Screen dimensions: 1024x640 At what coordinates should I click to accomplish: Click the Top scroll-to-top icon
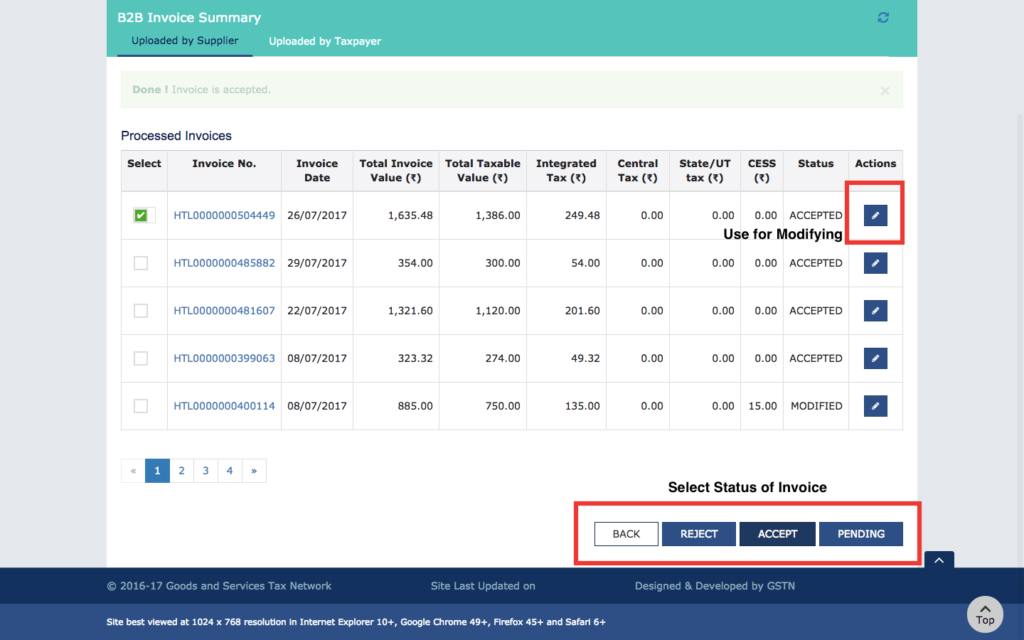click(x=985, y=614)
